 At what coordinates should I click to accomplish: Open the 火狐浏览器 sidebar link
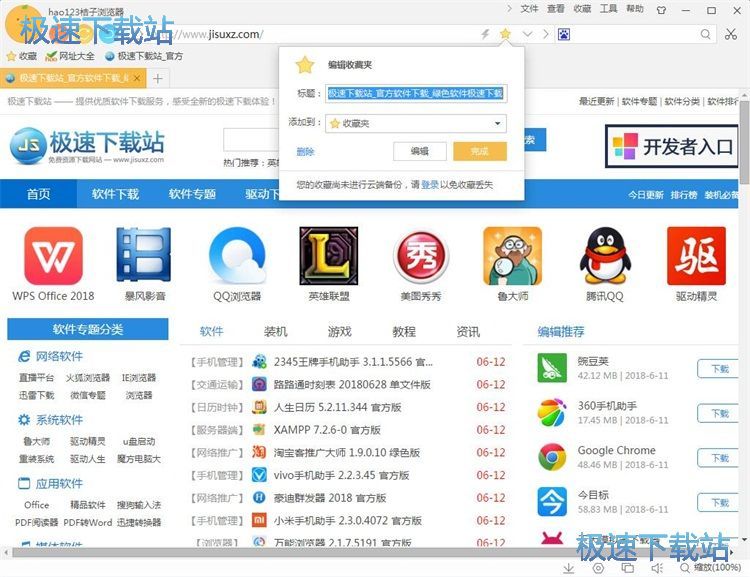point(88,377)
